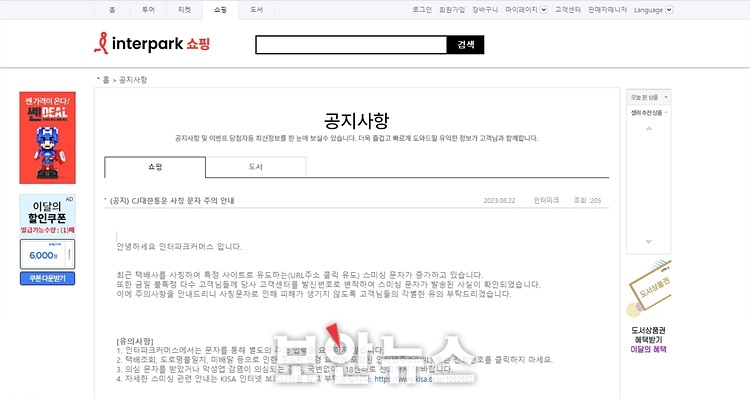Click the [유의사항] heading text

(135, 341)
